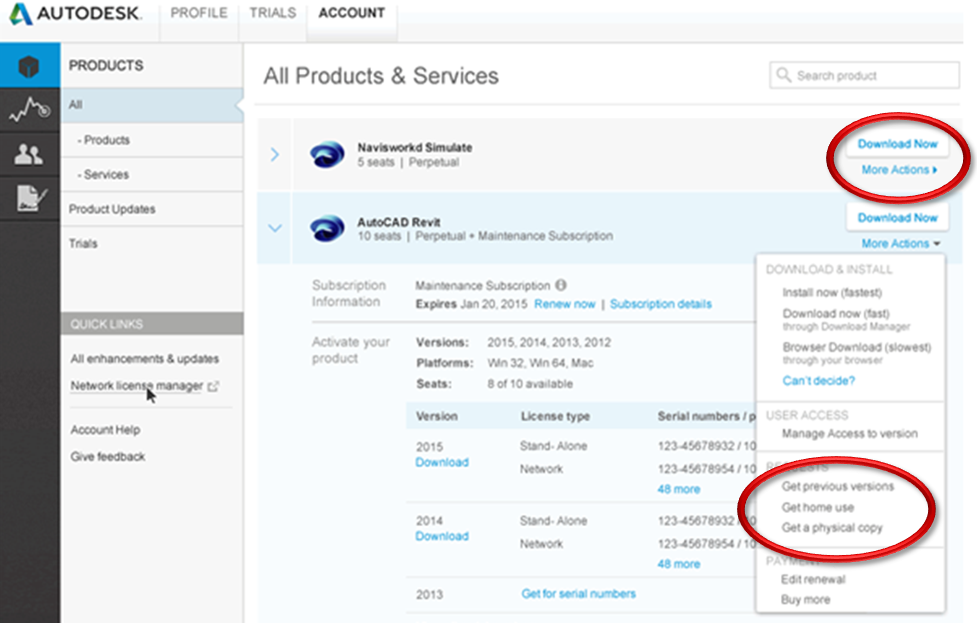This screenshot has height=623, width=977.
Task: Select All in the Products sidebar
Action: point(151,105)
